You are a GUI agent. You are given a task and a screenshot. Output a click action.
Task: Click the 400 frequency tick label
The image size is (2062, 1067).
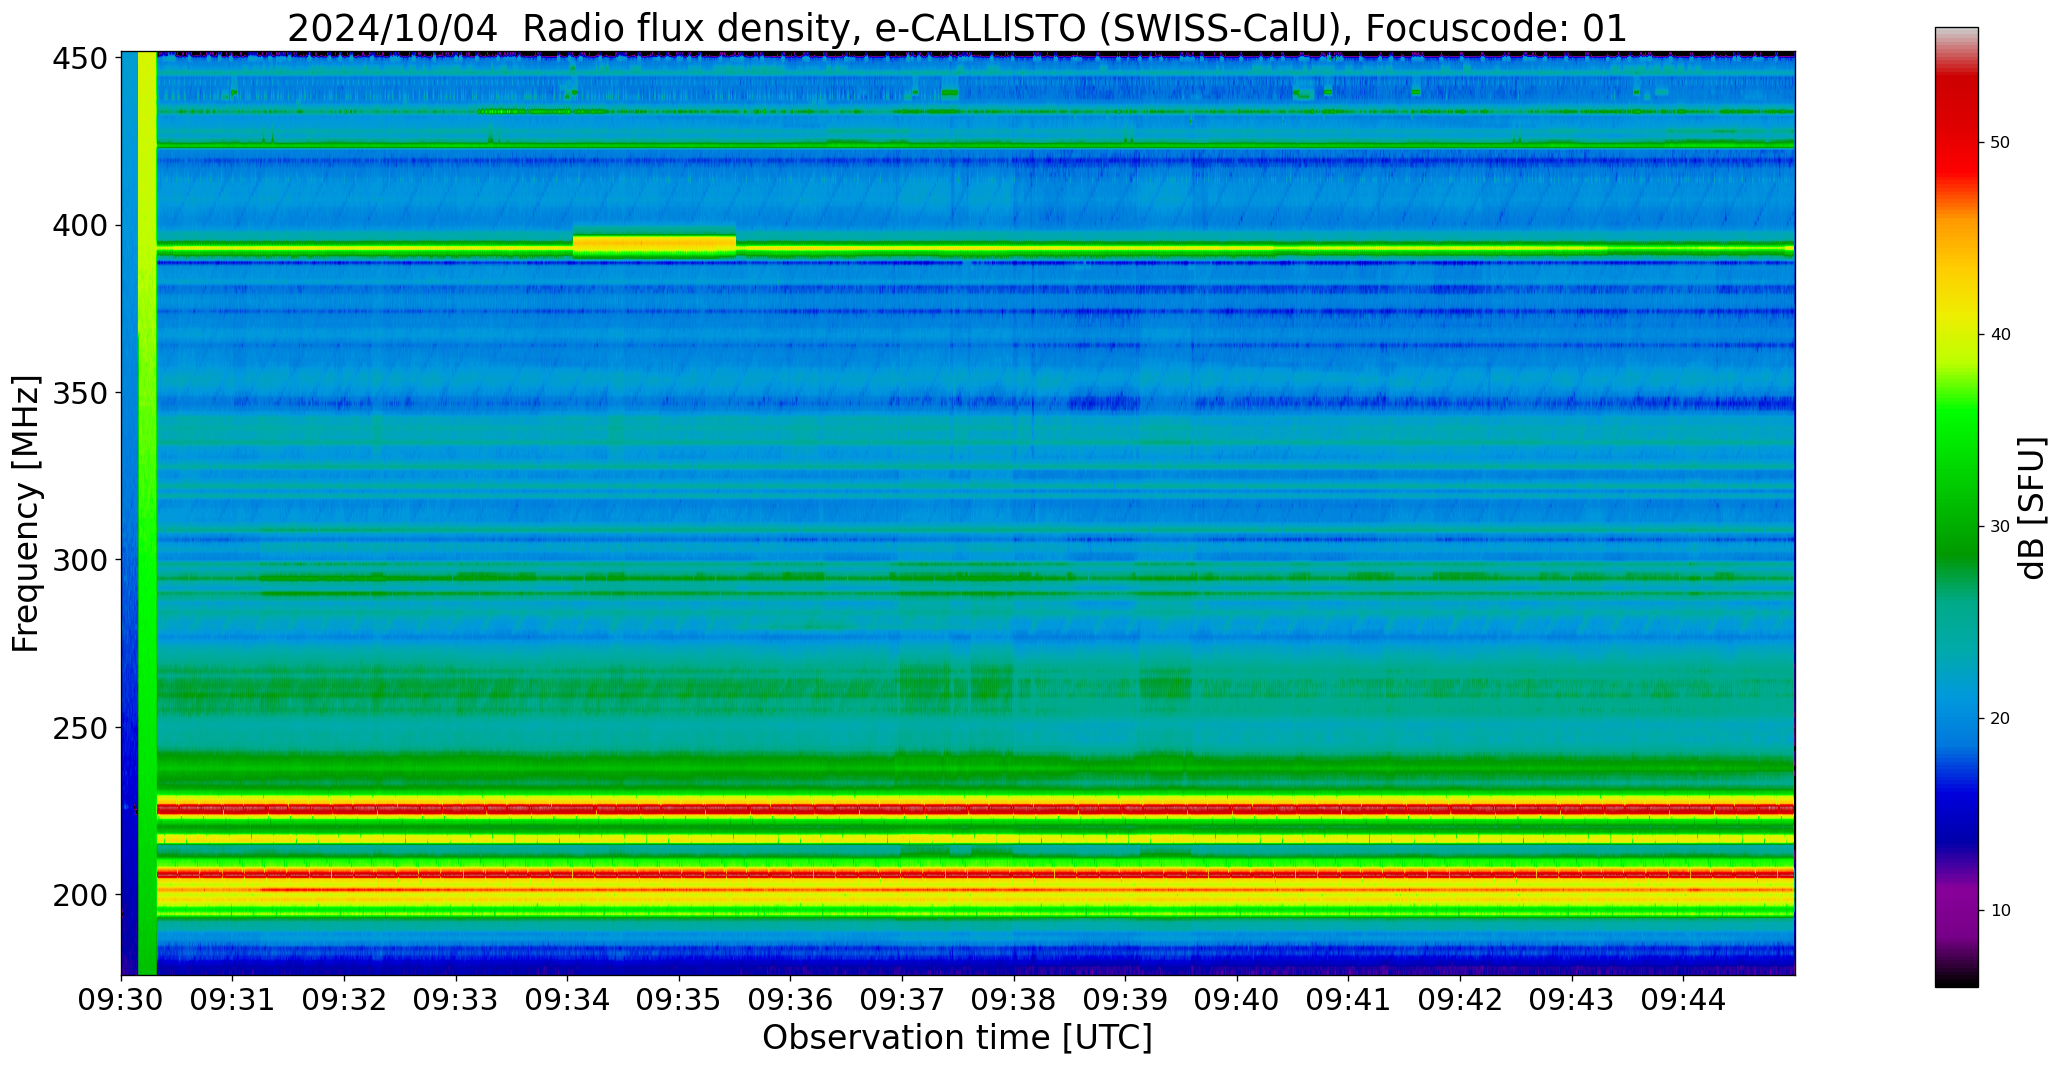pos(80,226)
